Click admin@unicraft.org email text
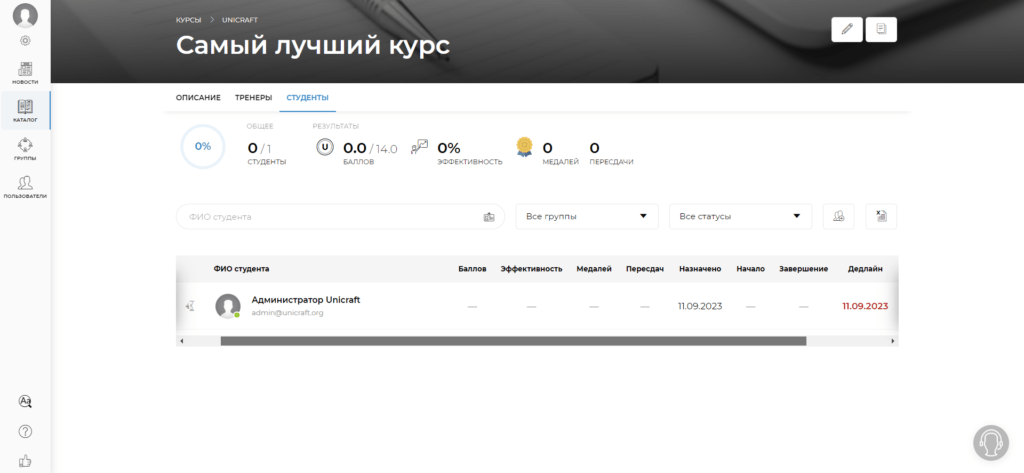1024x473 pixels. pyautogui.click(x=287, y=313)
